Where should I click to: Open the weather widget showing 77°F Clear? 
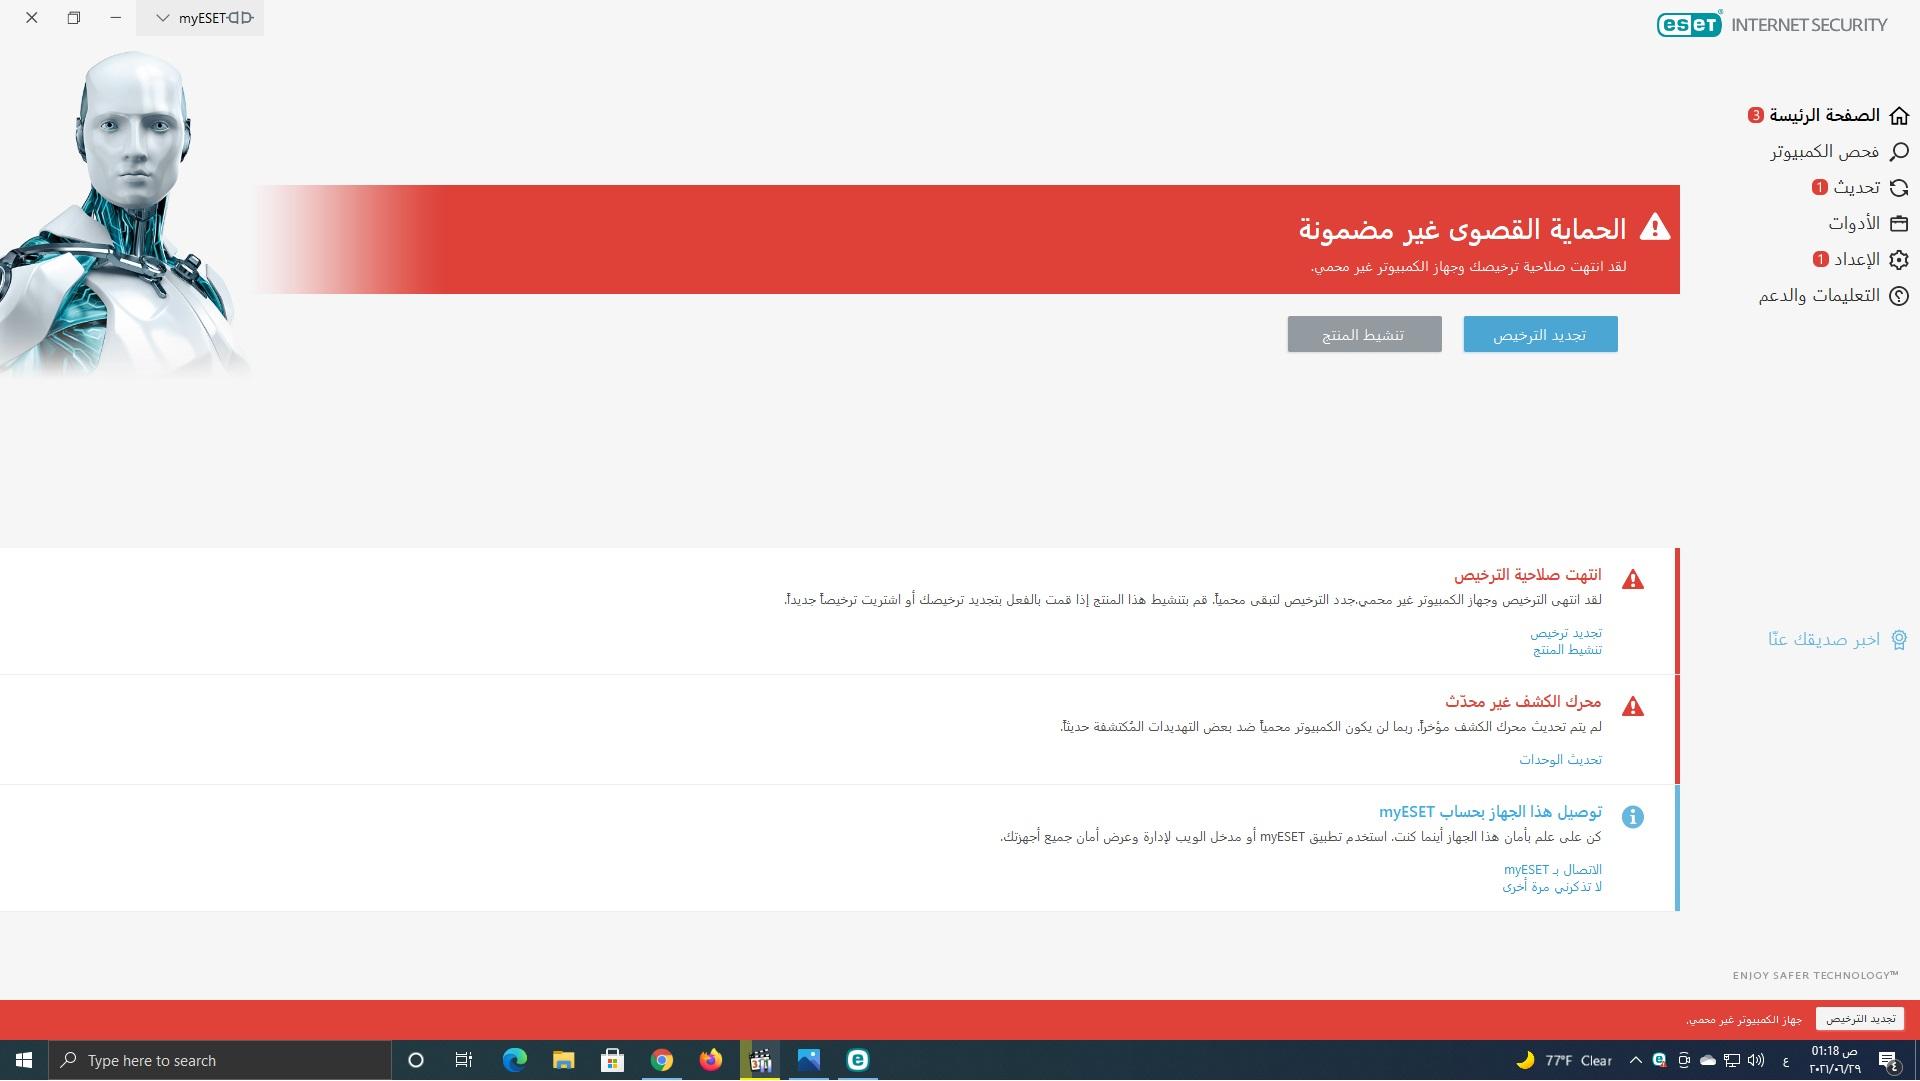pyautogui.click(x=1565, y=1060)
